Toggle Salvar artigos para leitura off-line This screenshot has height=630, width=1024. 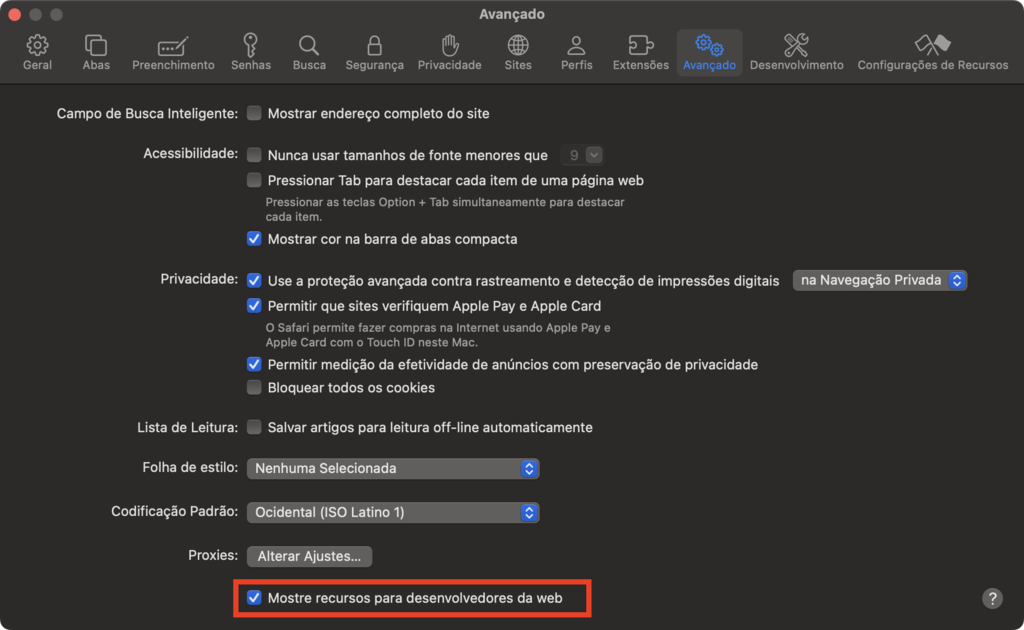click(x=254, y=427)
